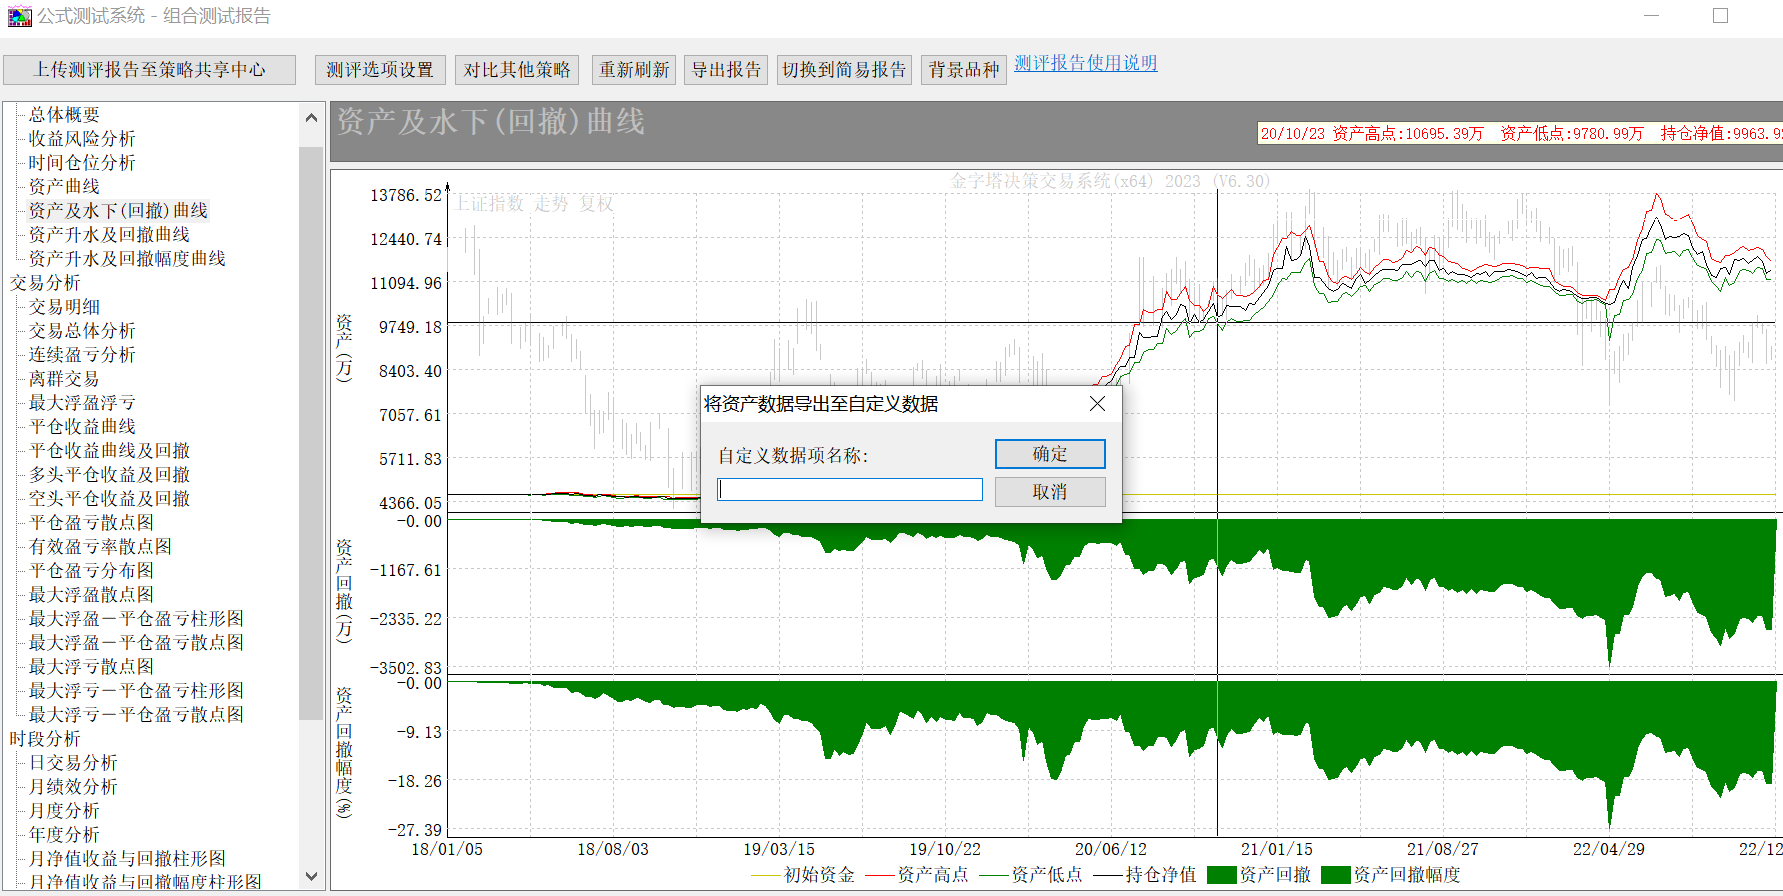Focus the 自定义数据项名称 input field

pos(850,490)
